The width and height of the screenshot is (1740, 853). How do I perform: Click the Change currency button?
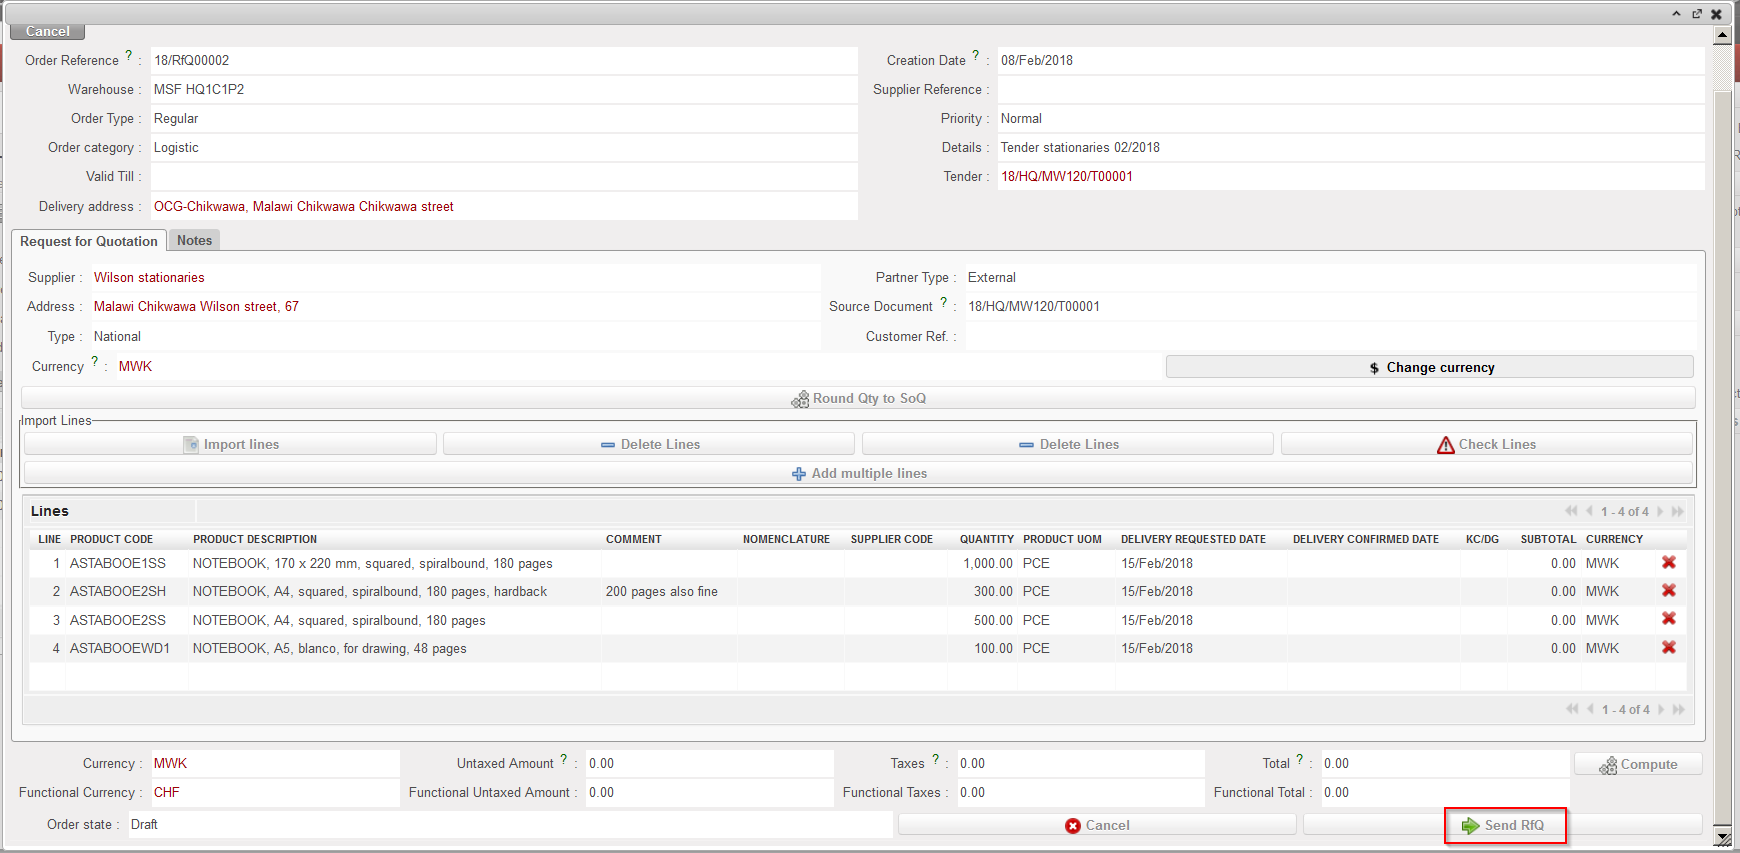(x=1429, y=367)
